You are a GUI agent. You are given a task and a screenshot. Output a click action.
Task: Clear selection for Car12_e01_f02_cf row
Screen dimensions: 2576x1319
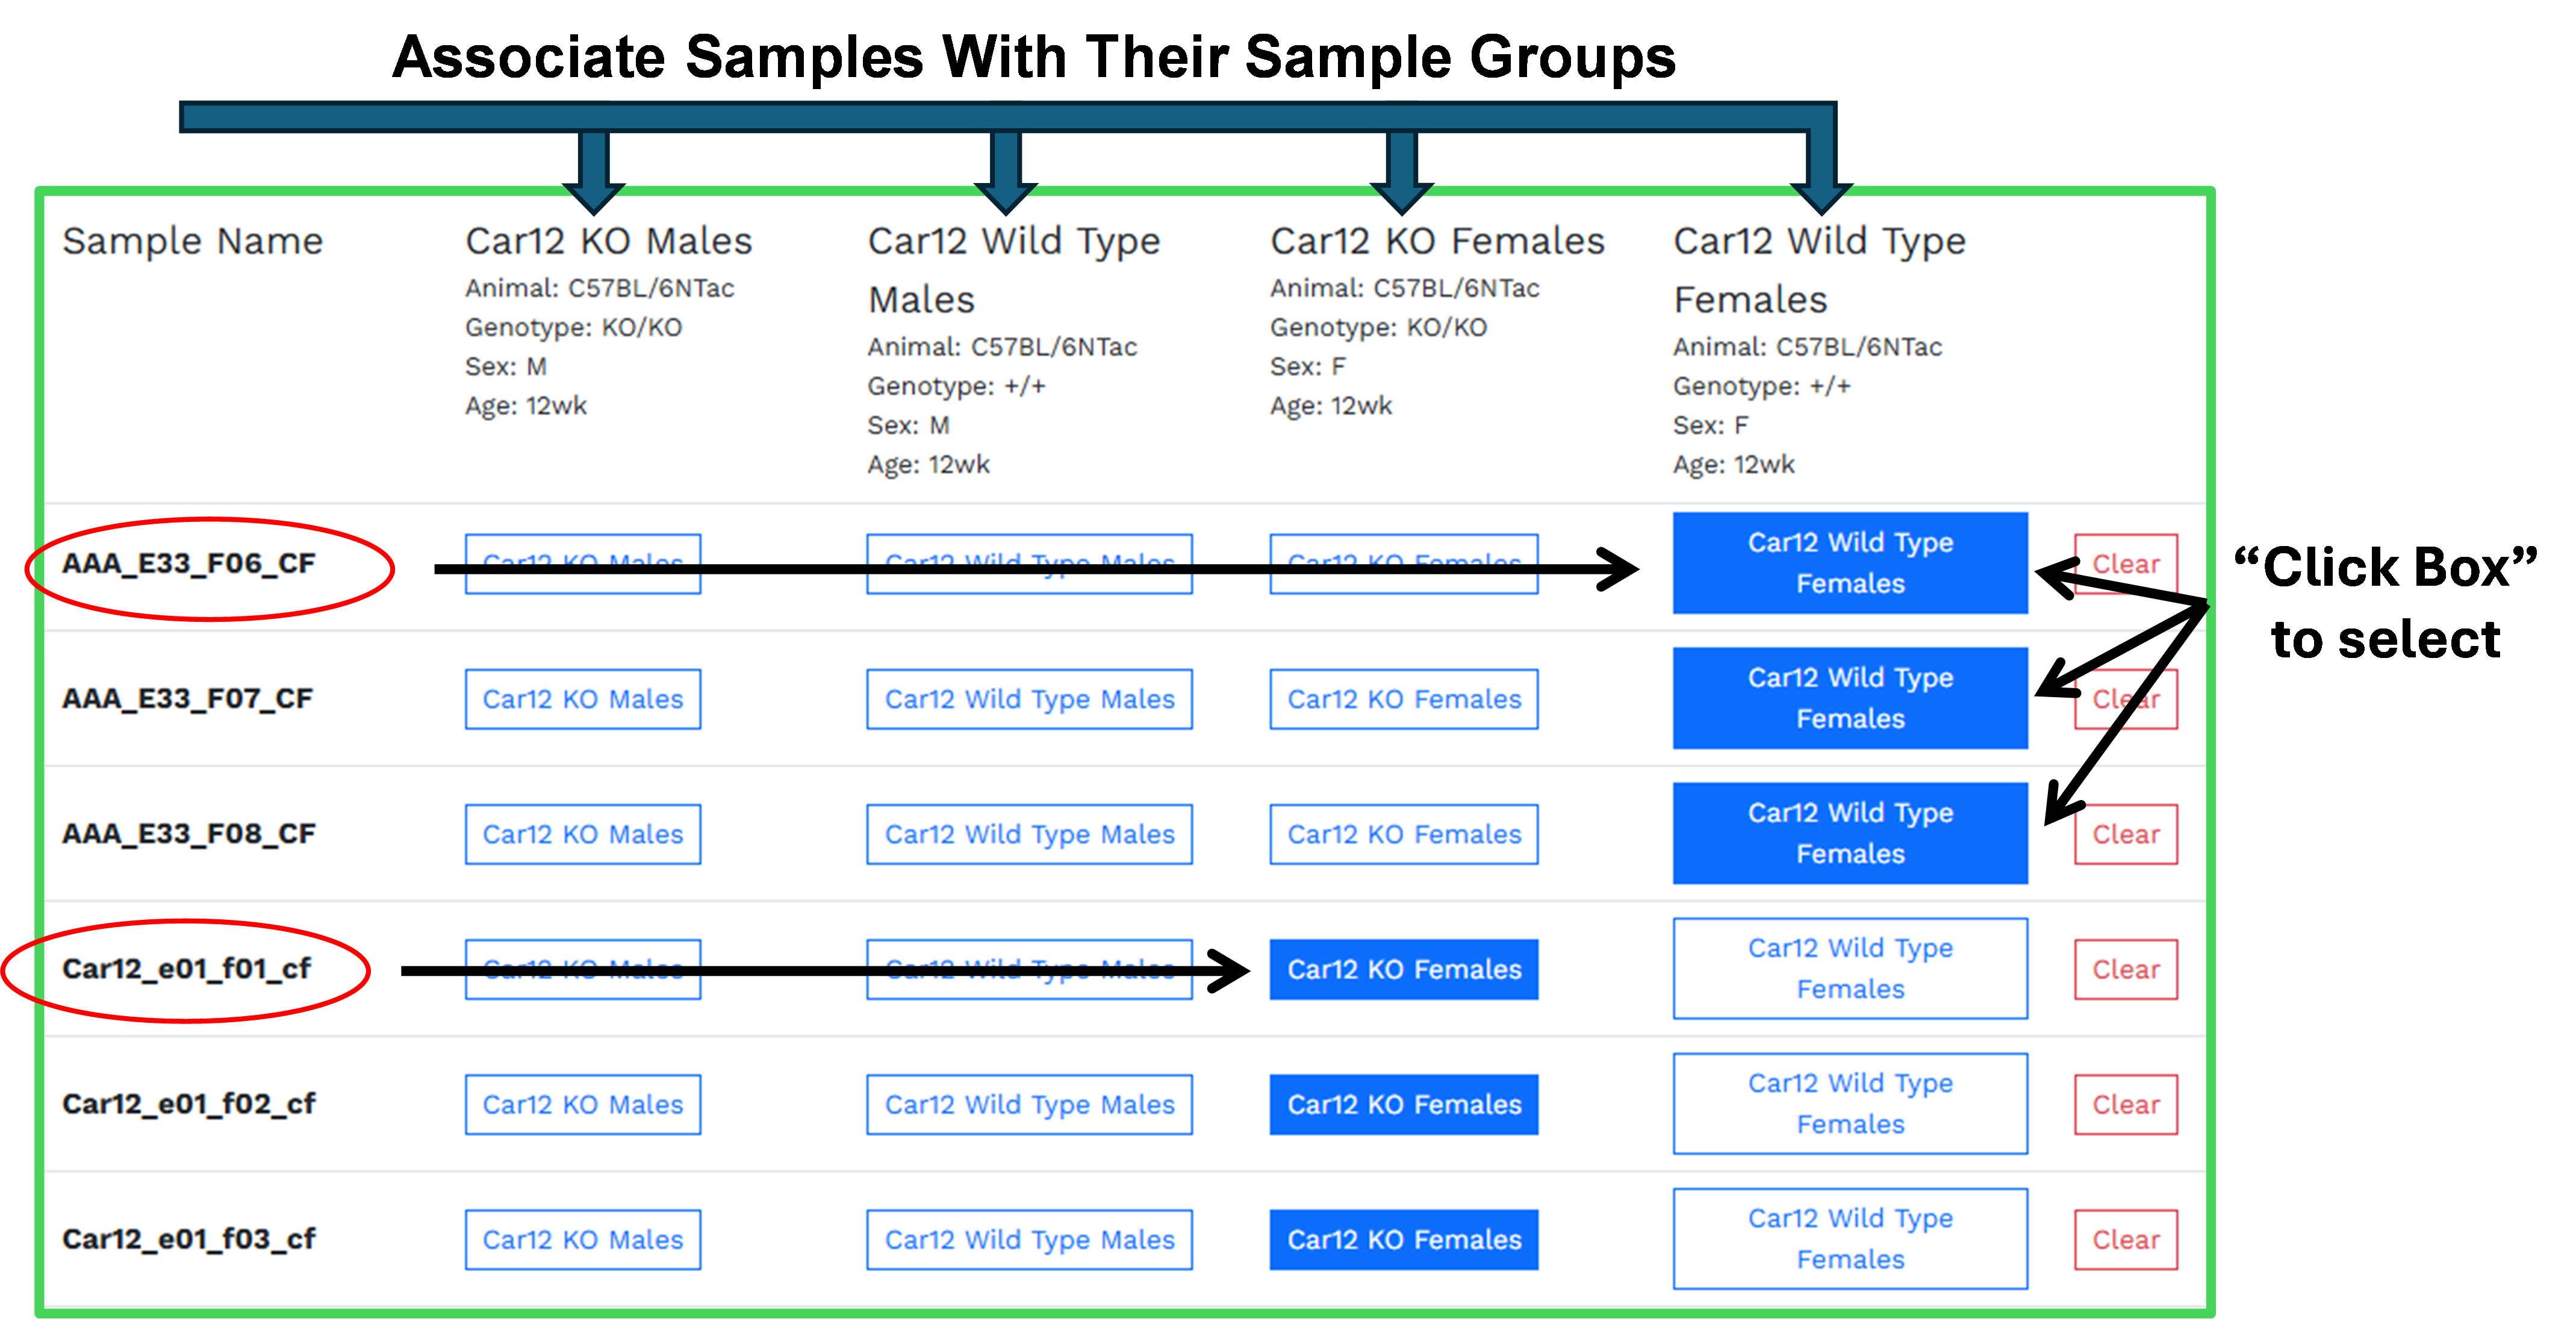pyautogui.click(x=2126, y=1104)
